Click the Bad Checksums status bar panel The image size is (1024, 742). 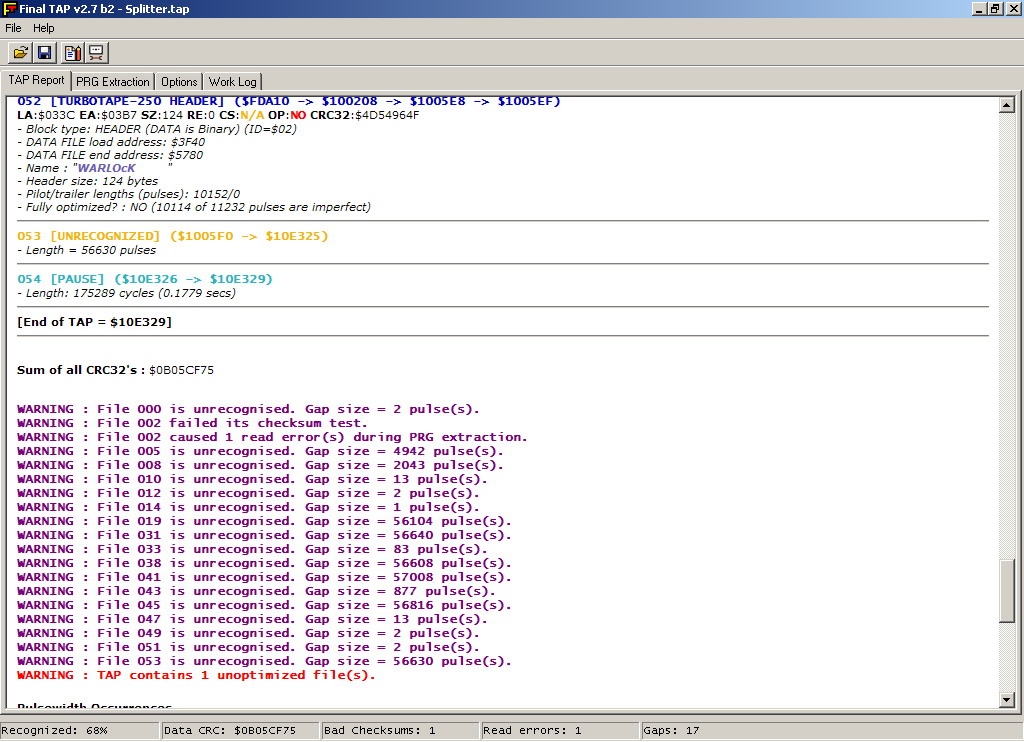400,731
